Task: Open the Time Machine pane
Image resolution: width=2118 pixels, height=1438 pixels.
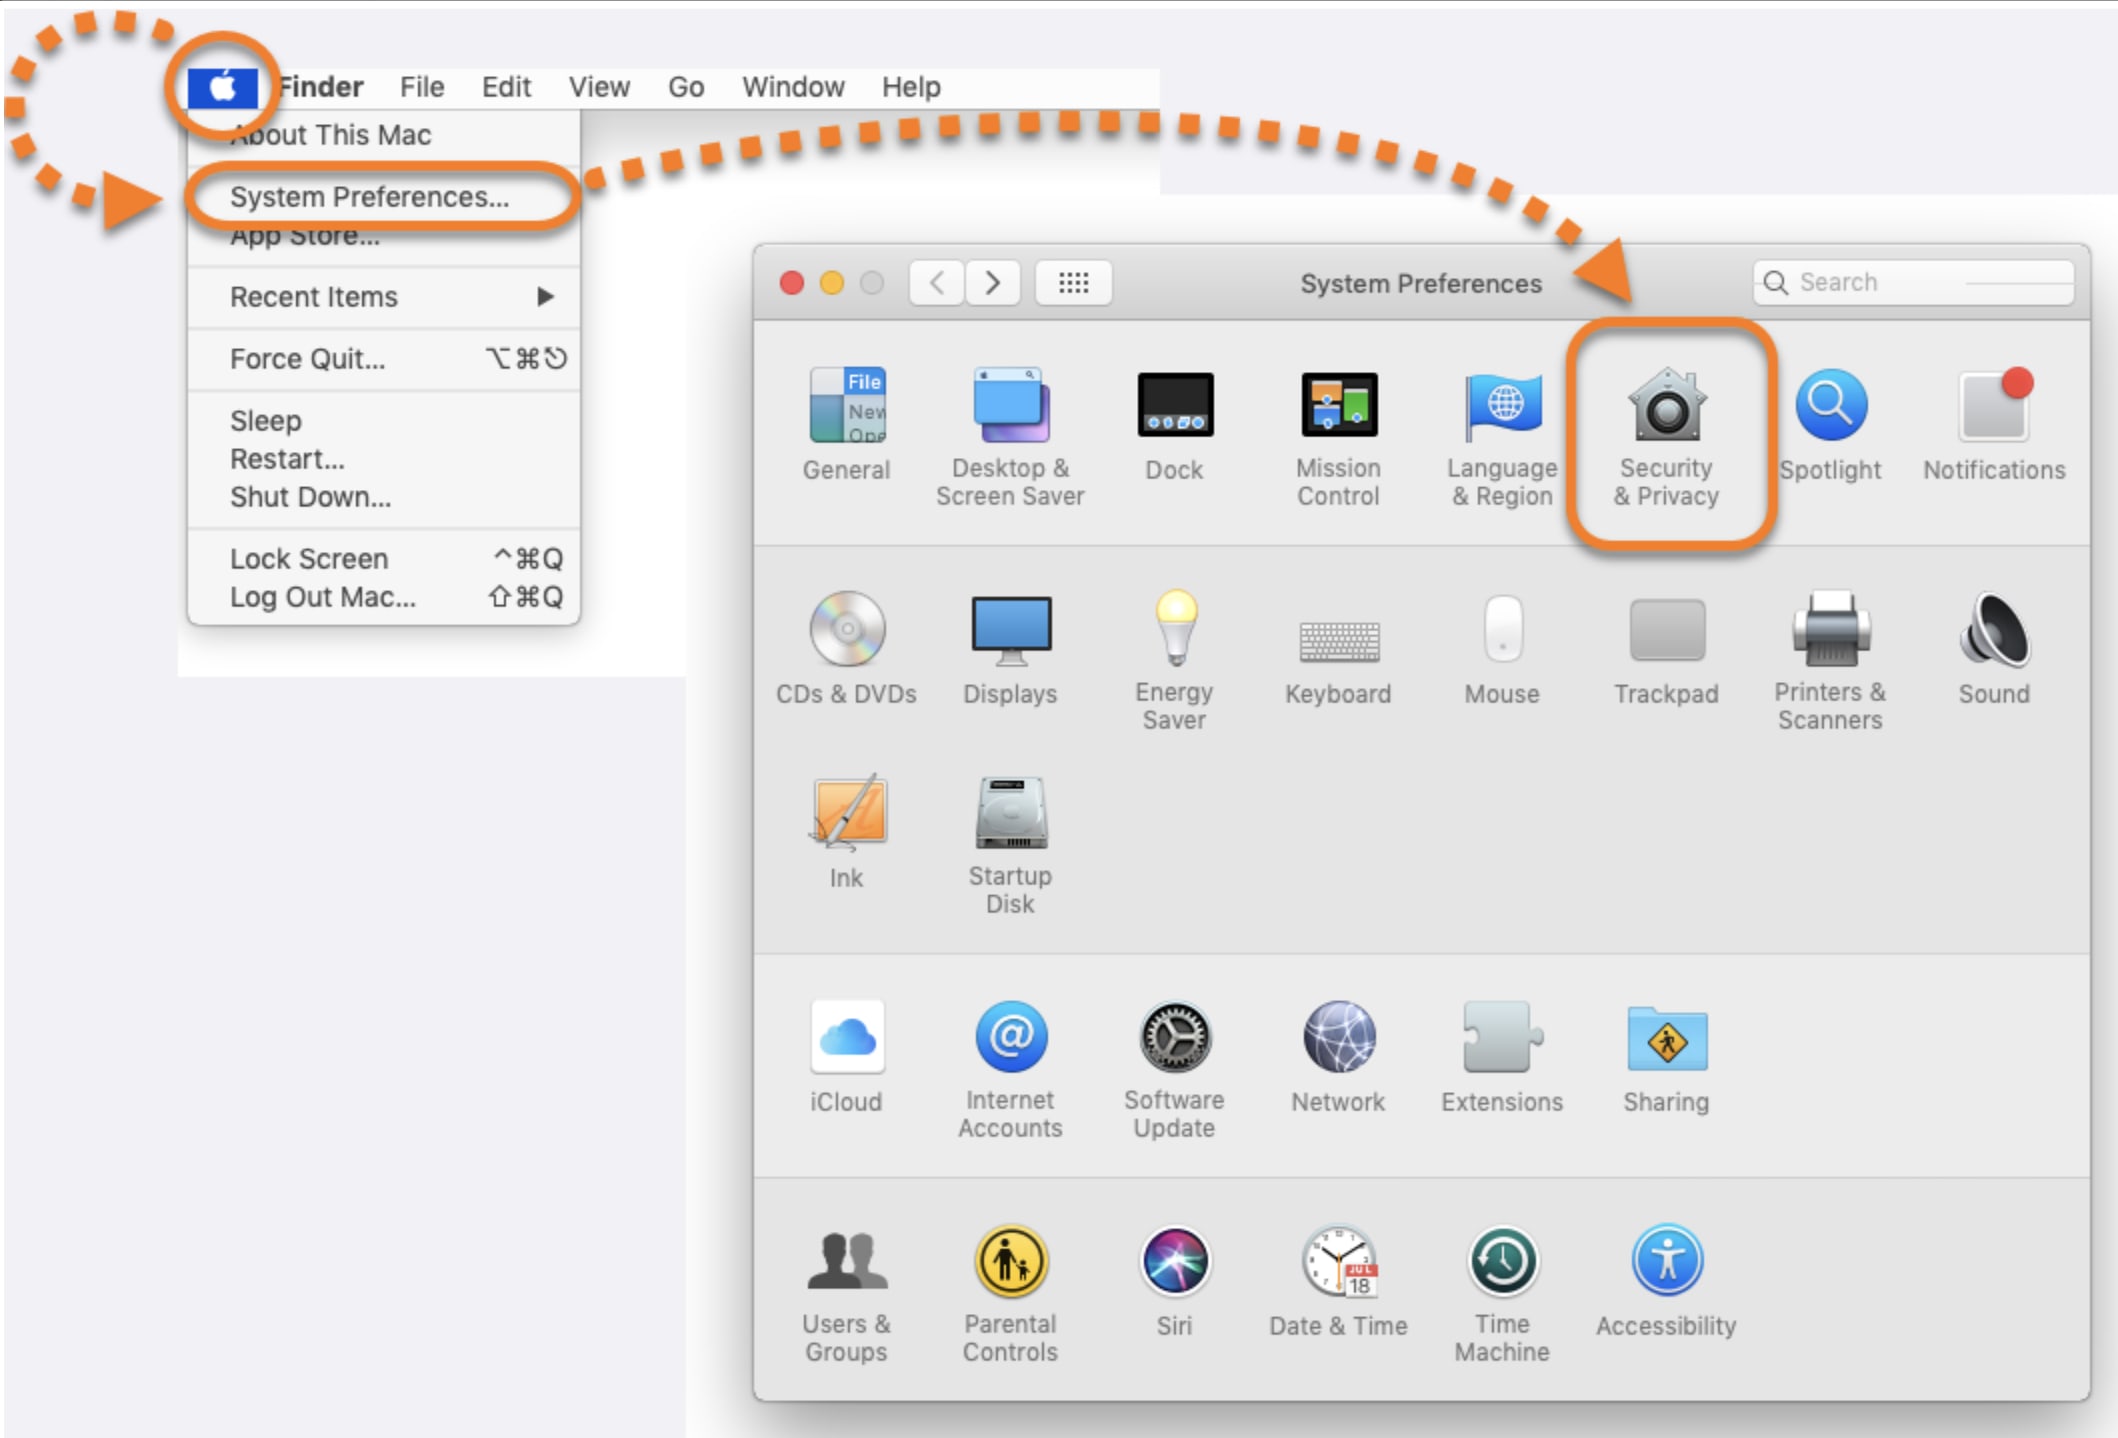Action: 1502,1262
